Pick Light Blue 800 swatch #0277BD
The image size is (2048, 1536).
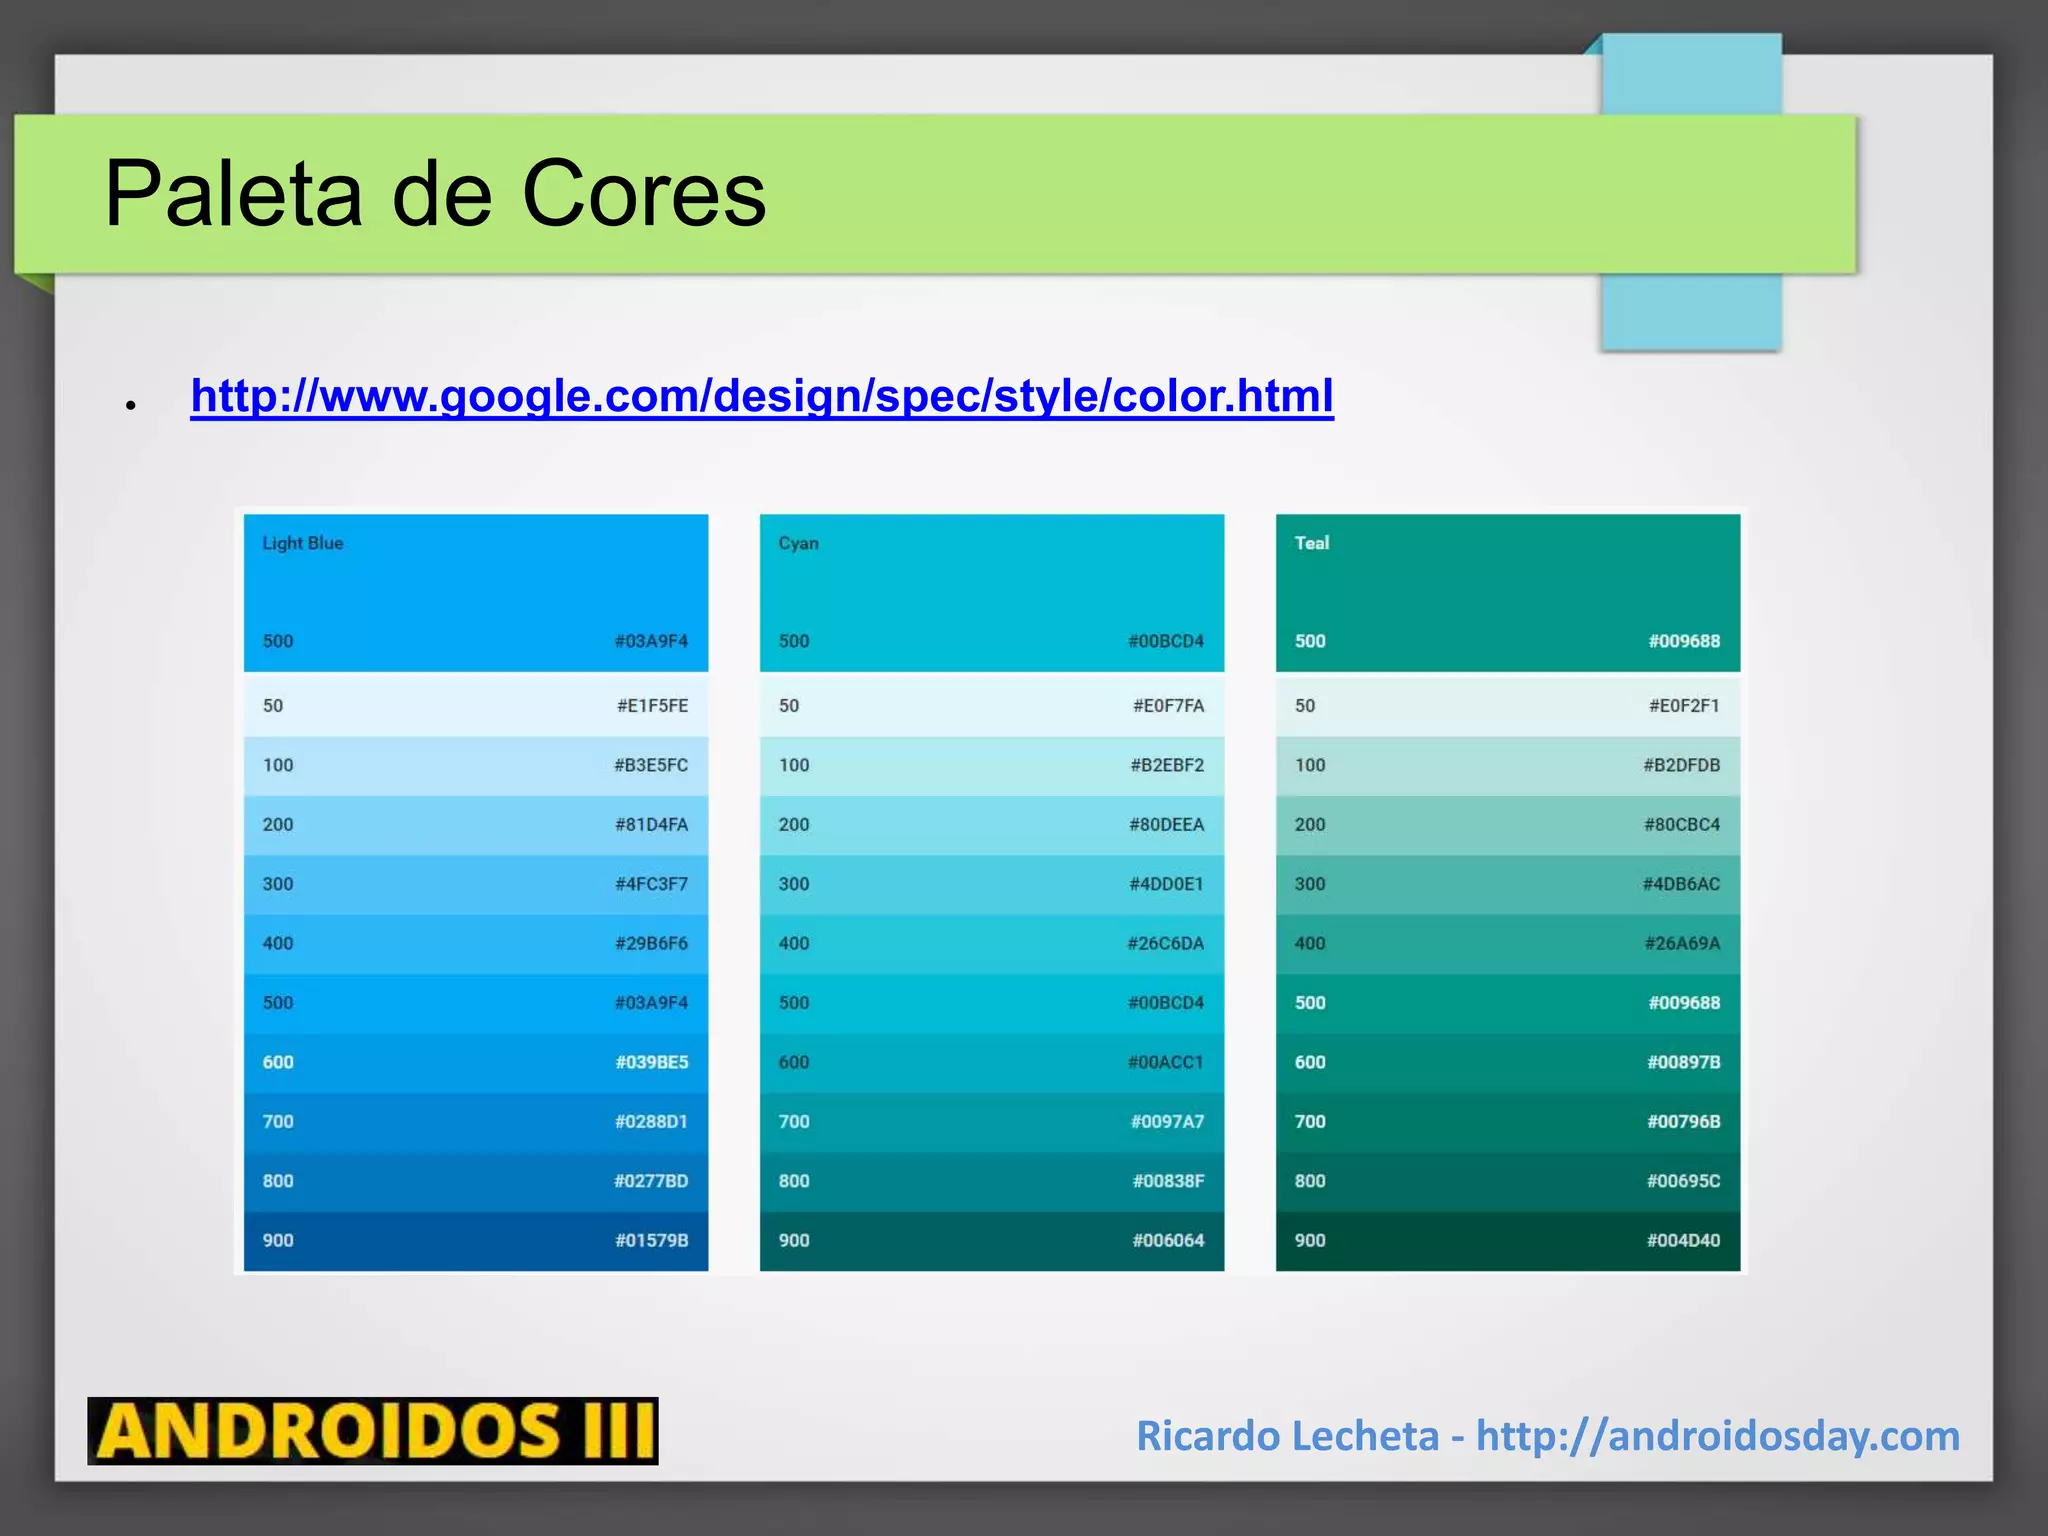476,1182
